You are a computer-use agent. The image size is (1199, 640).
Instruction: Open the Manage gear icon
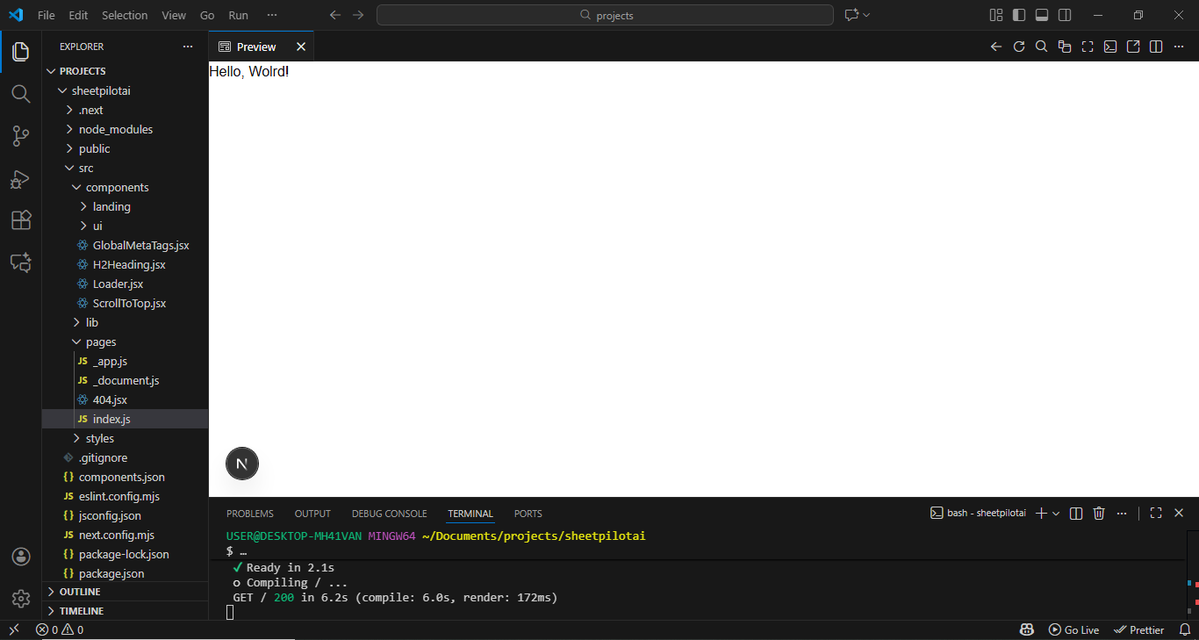(x=21, y=598)
